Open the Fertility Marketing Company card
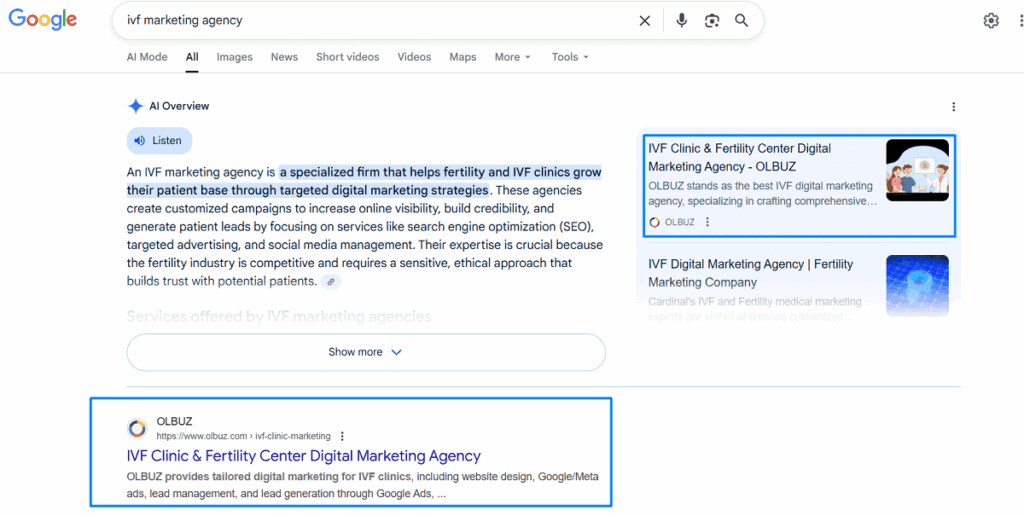1024x516 pixels. coord(751,273)
